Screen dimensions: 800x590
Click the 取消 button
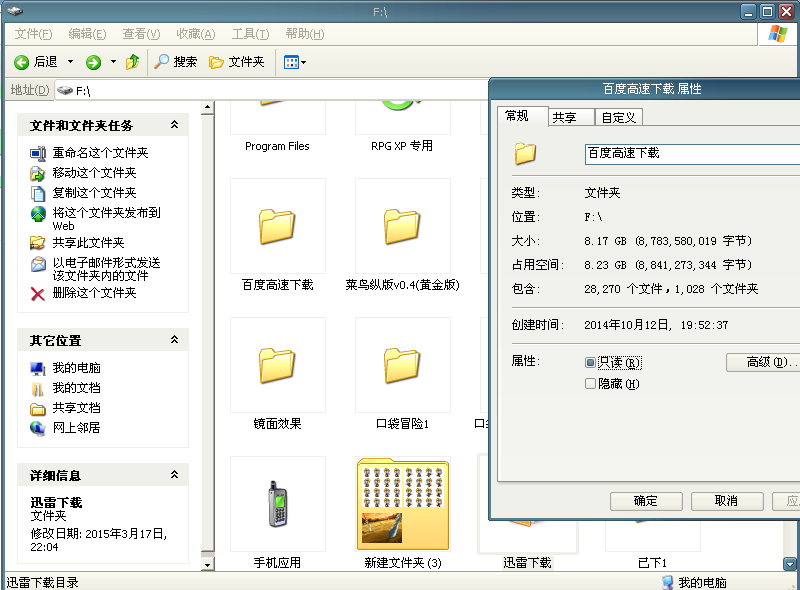(727, 501)
